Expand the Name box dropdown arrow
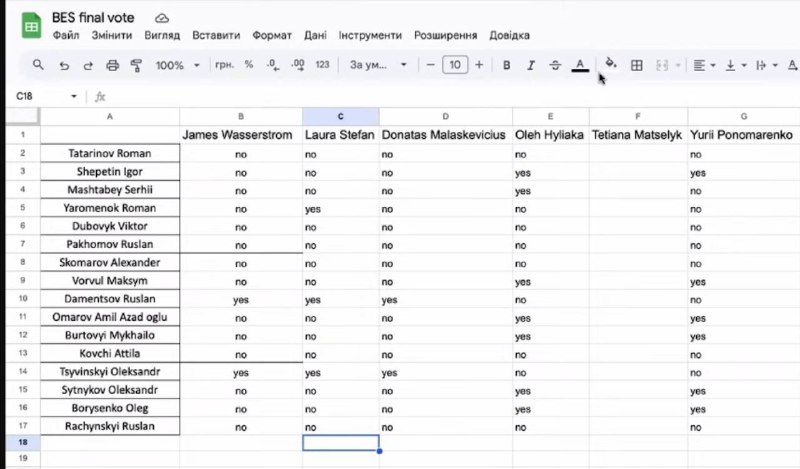This screenshot has width=800, height=469. click(x=74, y=96)
